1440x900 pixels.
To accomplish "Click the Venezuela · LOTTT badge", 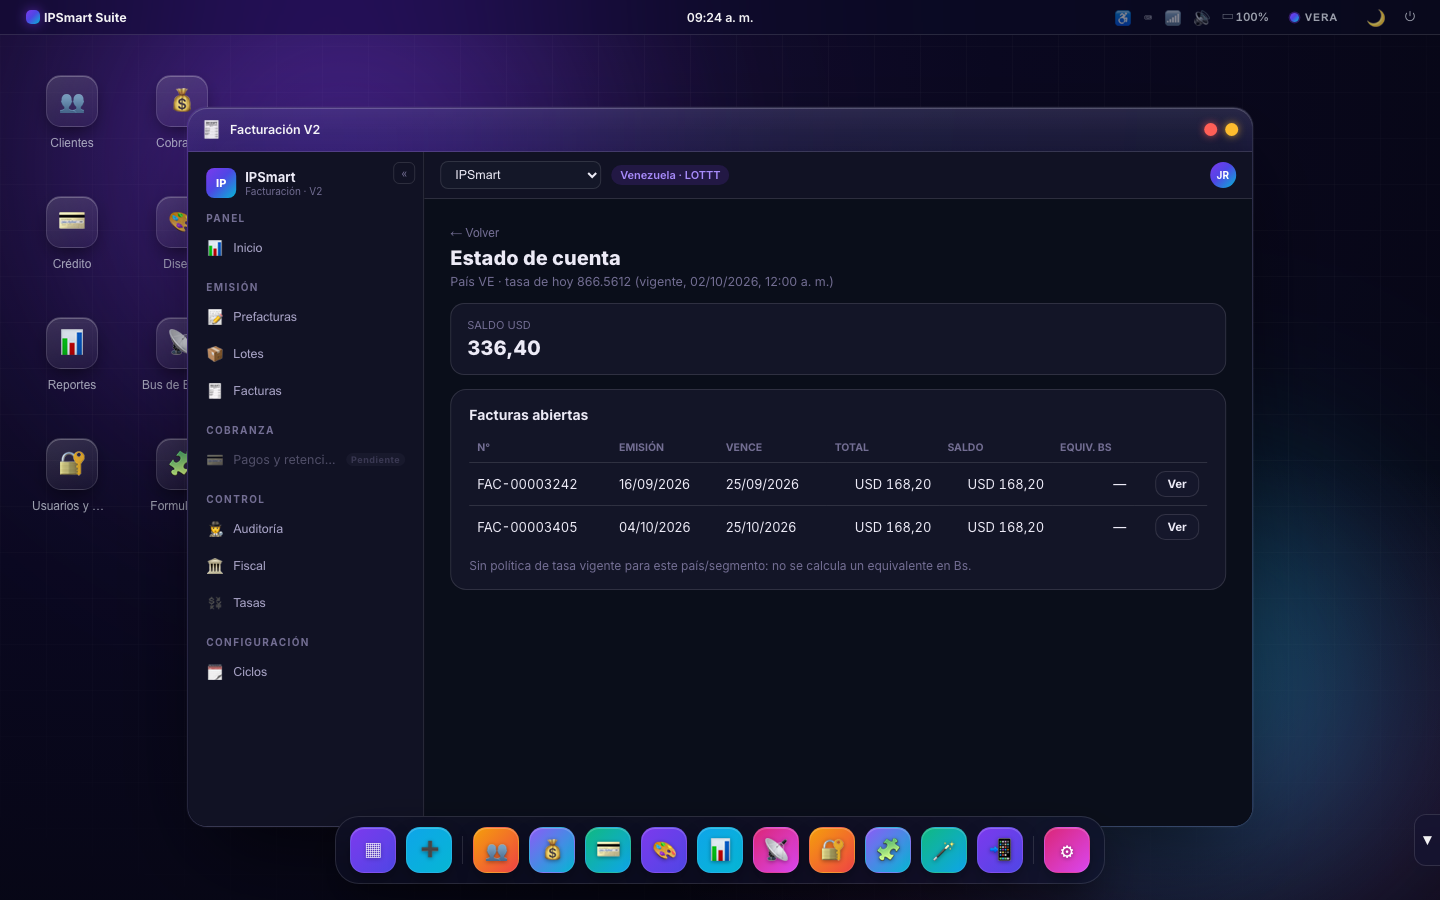I will pyautogui.click(x=670, y=175).
